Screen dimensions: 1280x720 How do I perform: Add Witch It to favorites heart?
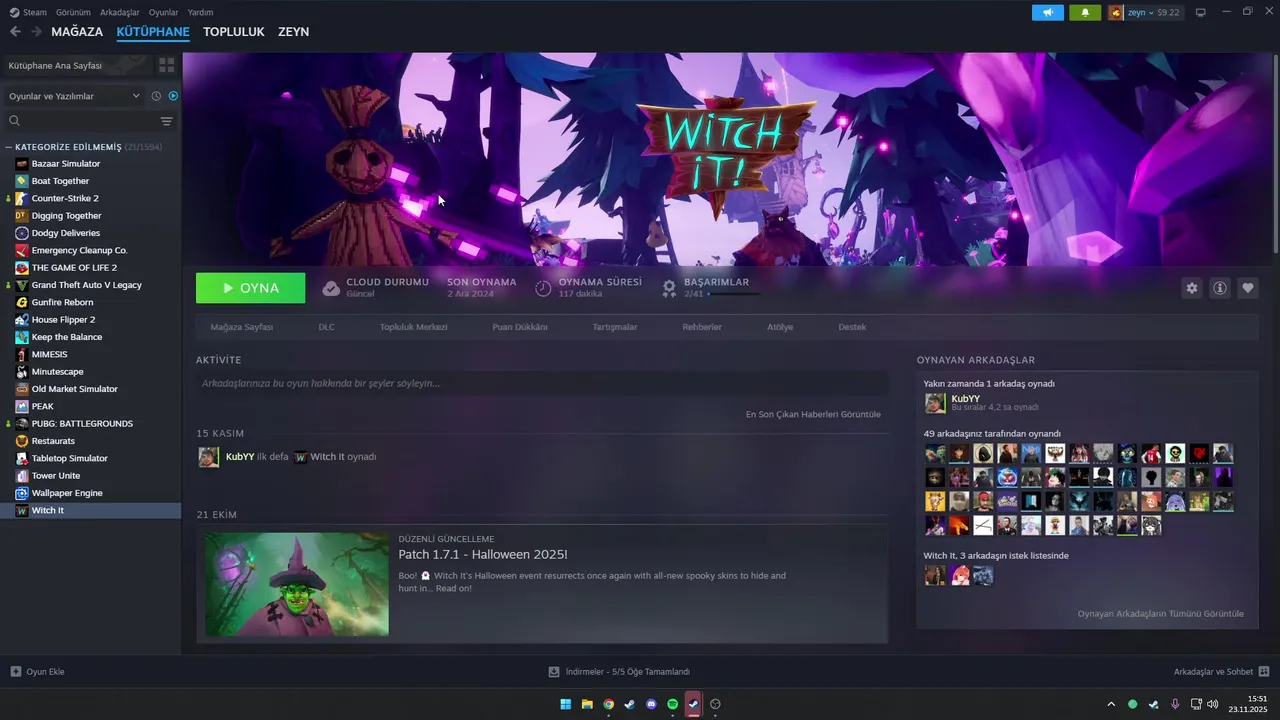[x=1248, y=288]
